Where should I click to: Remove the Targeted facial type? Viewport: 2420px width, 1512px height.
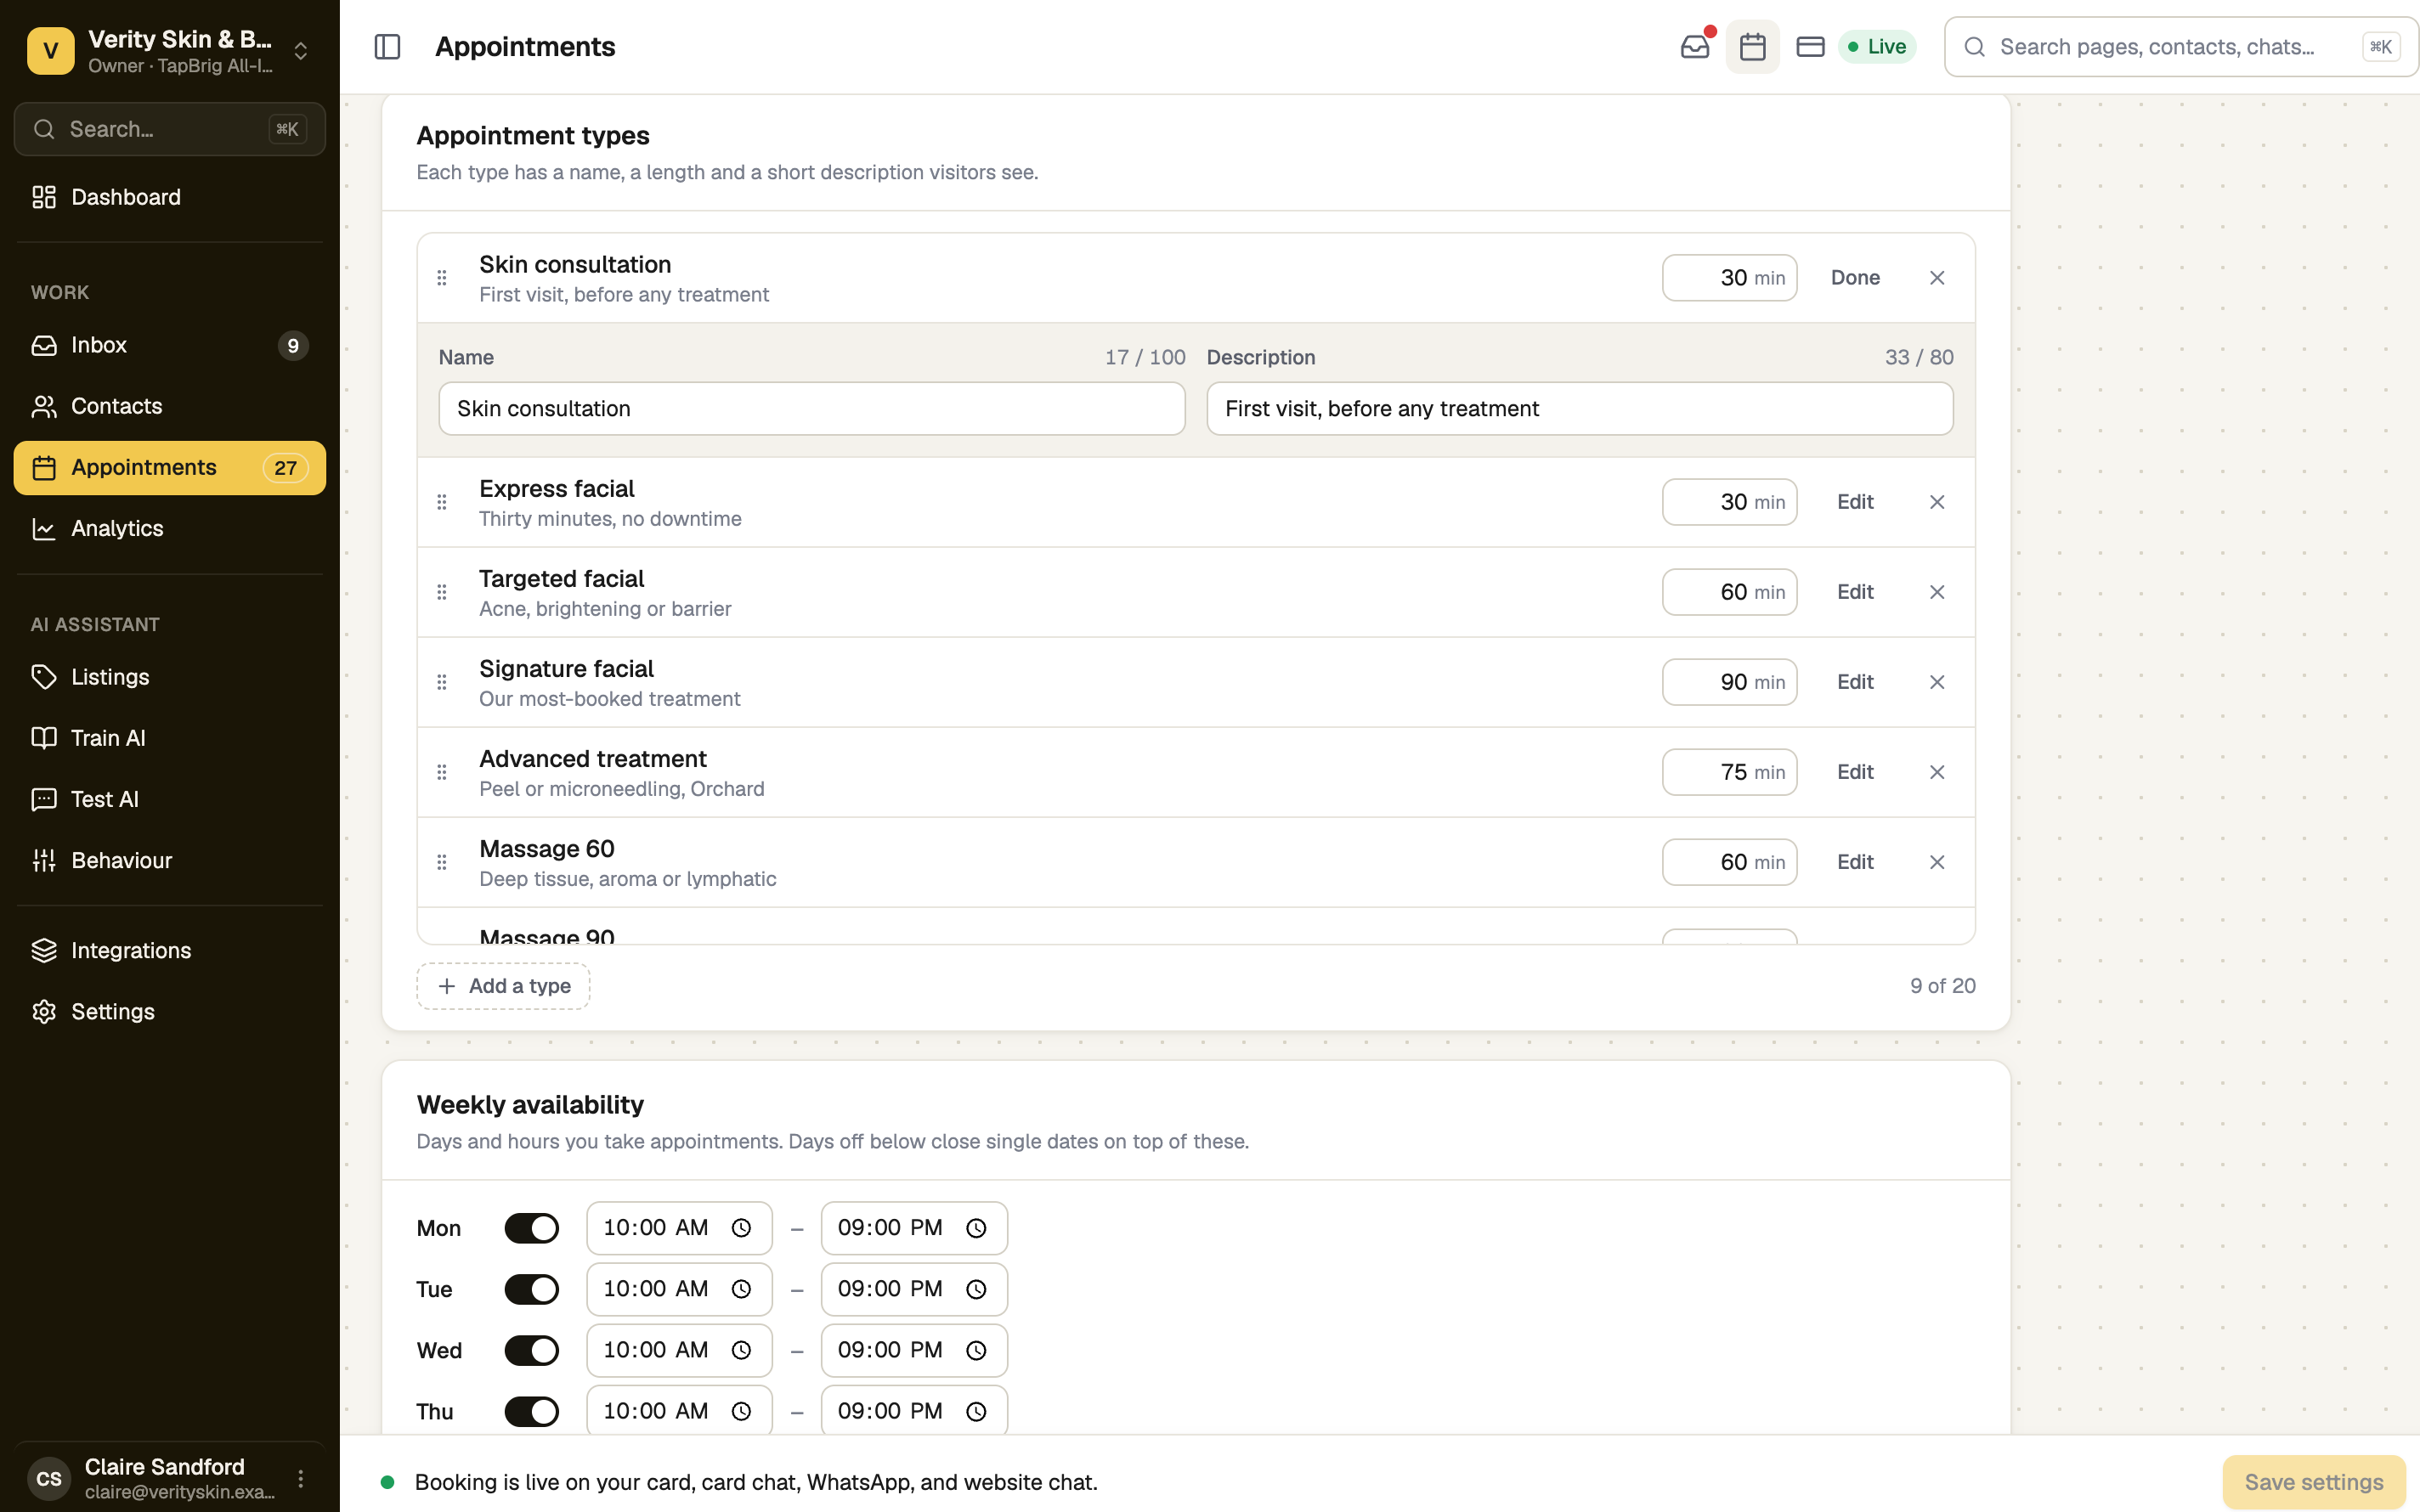tap(1937, 592)
